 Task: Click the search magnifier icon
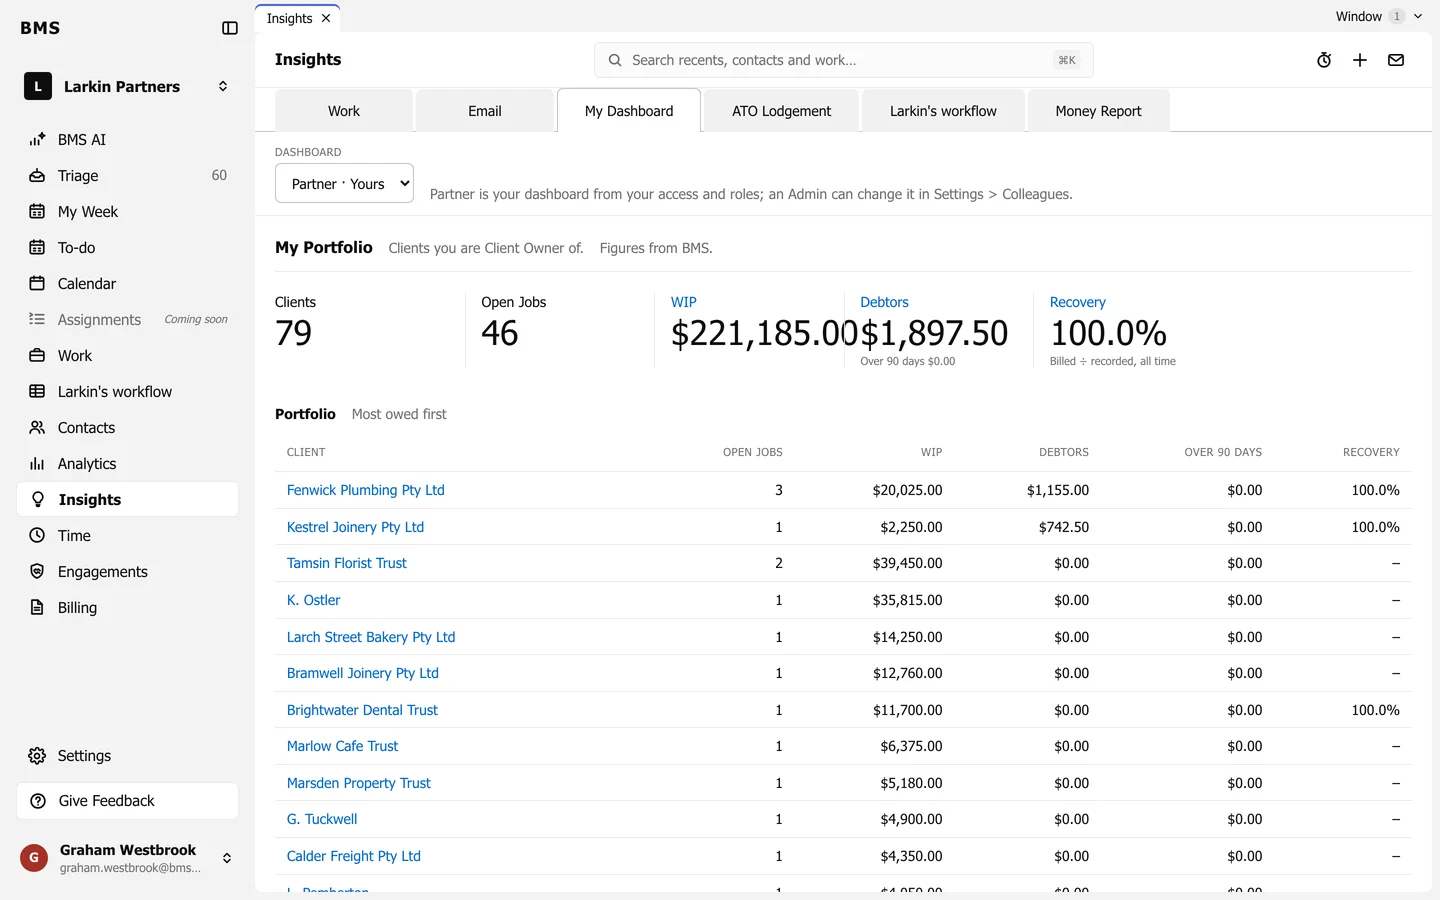[x=615, y=60]
